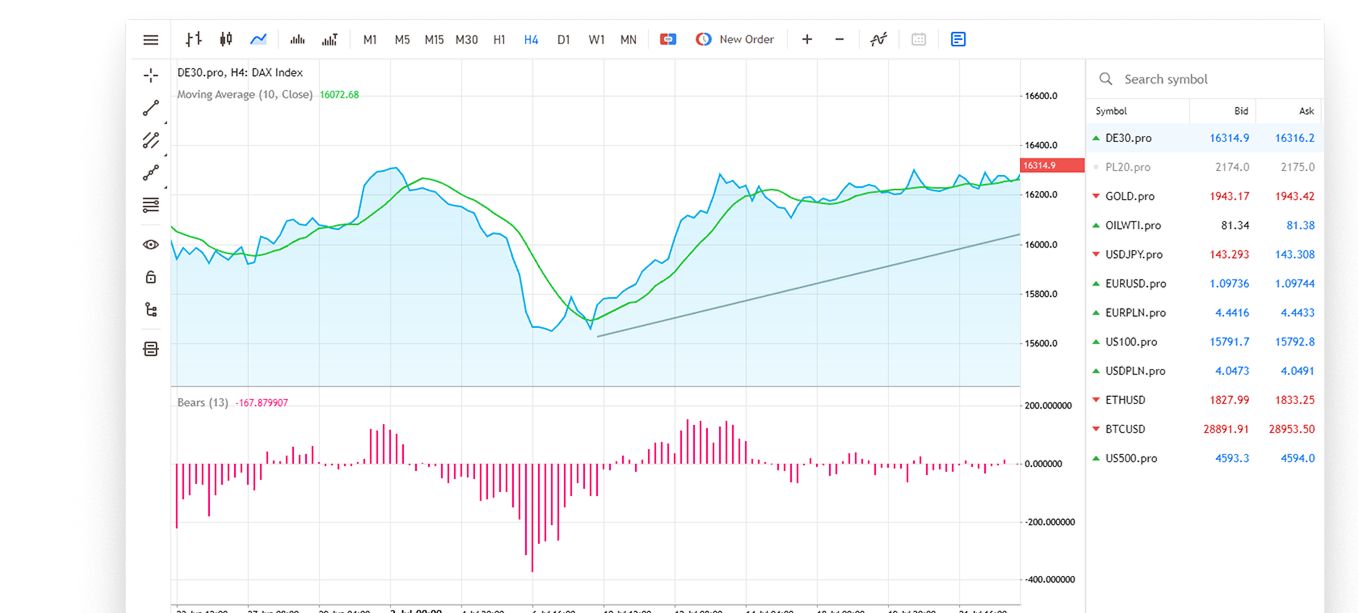Select the line chart type
This screenshot has height=613, width=1358.
pyautogui.click(x=258, y=40)
